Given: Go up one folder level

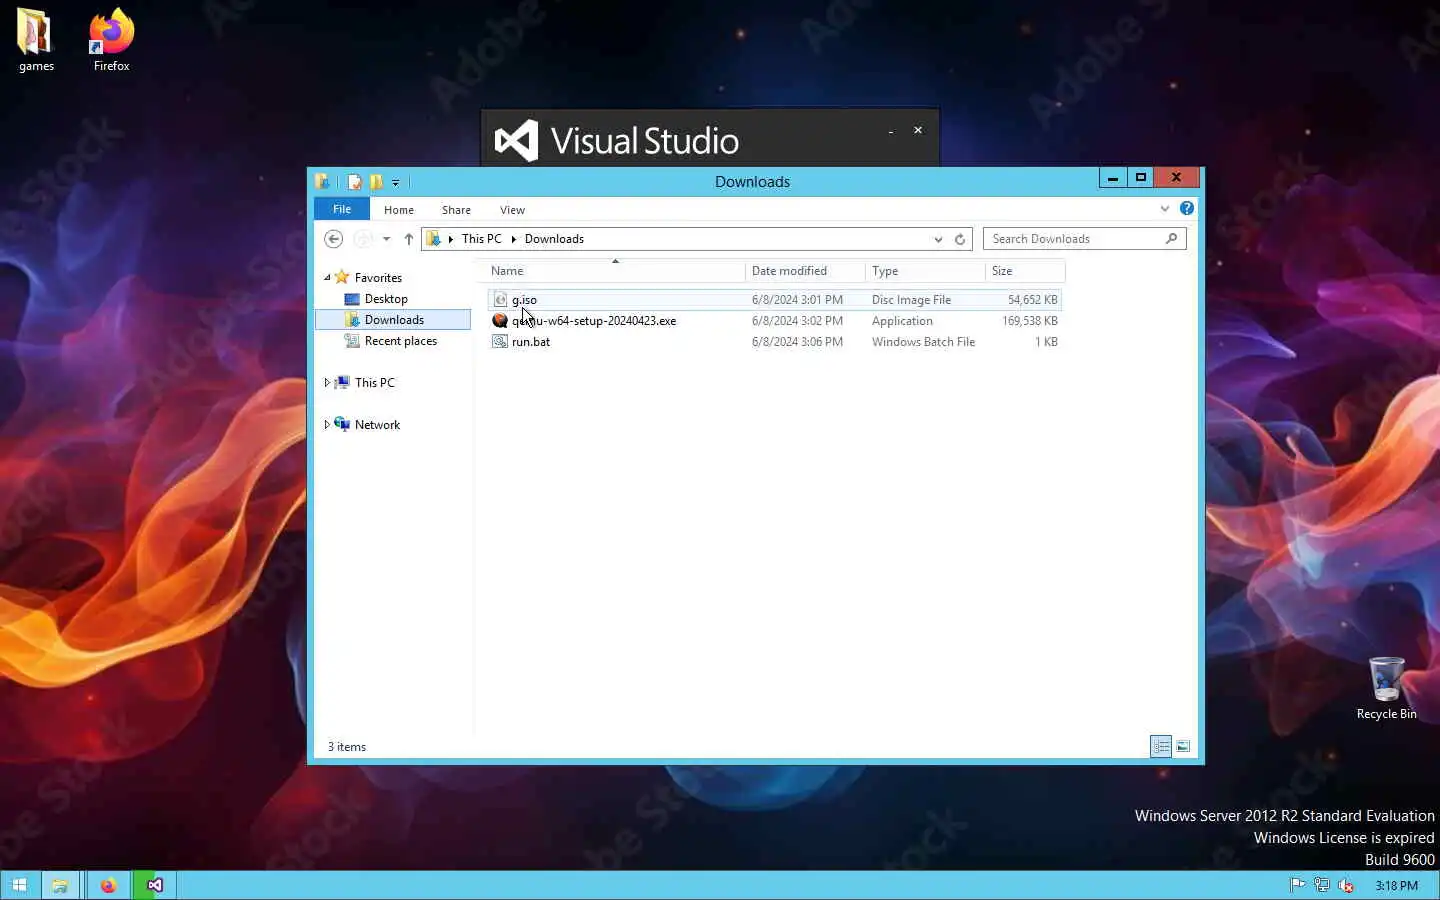Looking at the screenshot, I should coord(408,239).
